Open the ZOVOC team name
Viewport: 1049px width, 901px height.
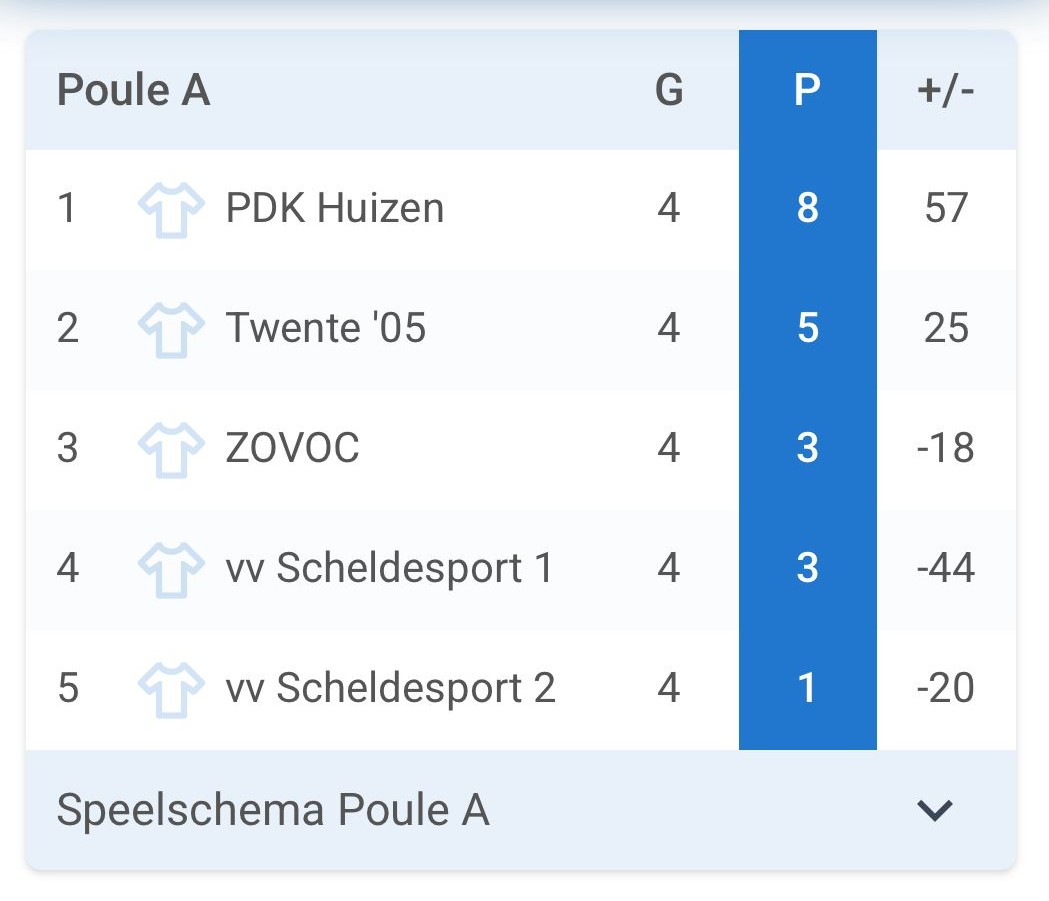(x=292, y=449)
